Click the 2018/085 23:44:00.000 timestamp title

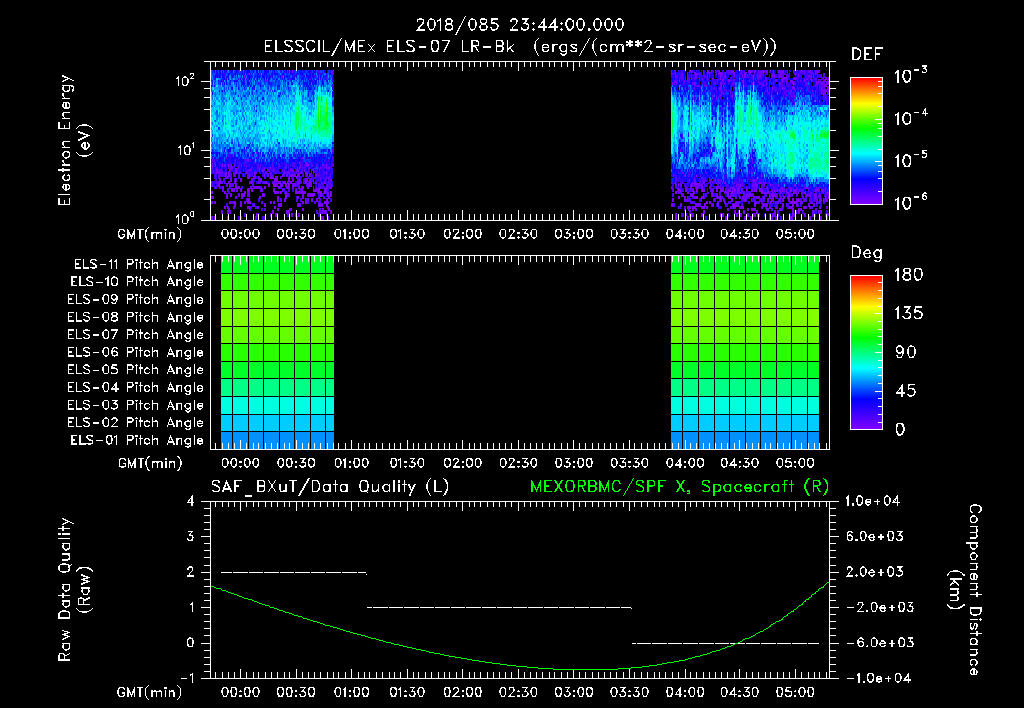[519, 26]
